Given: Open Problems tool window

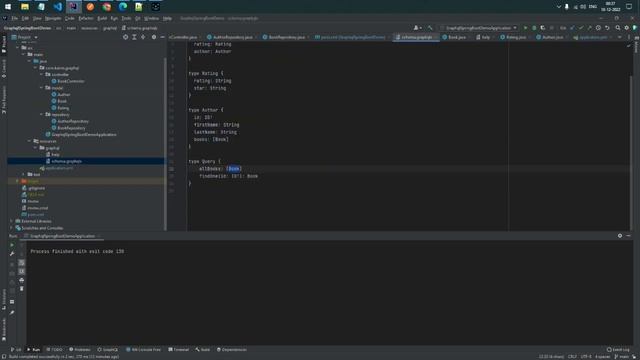Looking at the screenshot, I should coord(80,350).
